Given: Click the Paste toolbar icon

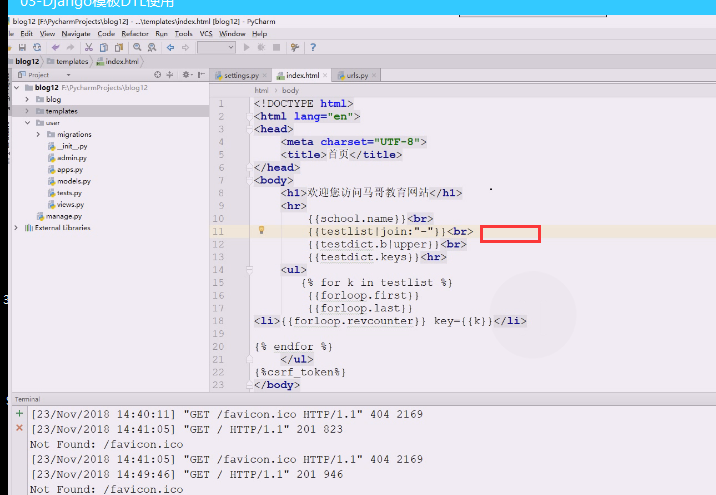Looking at the screenshot, I should [x=119, y=47].
